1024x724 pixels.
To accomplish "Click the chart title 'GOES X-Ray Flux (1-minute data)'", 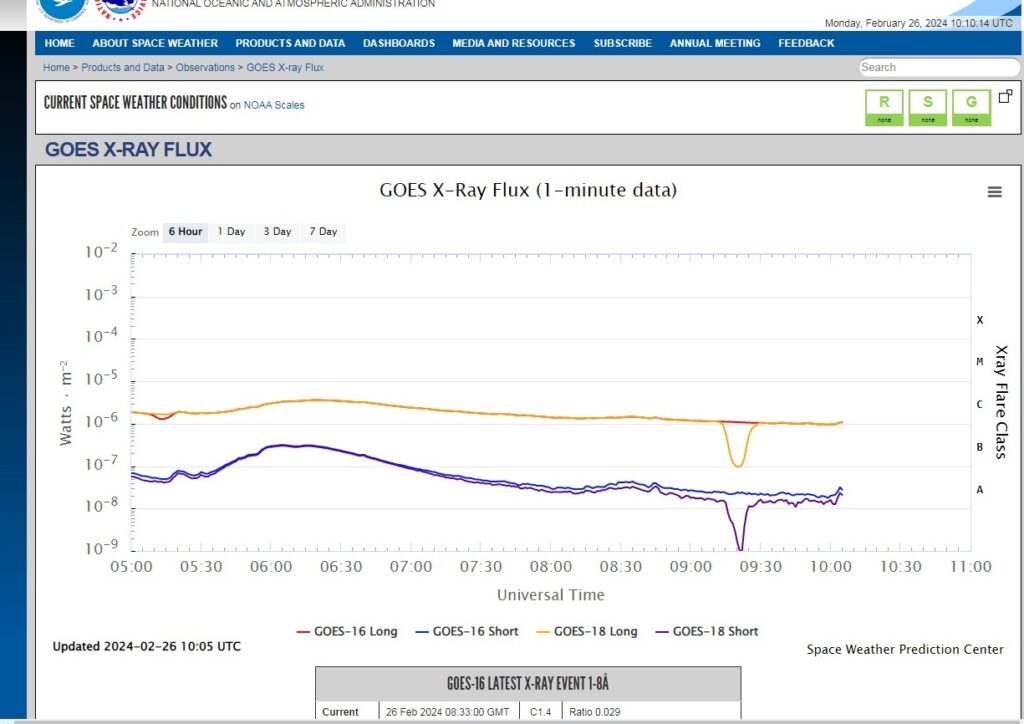I will [x=528, y=190].
